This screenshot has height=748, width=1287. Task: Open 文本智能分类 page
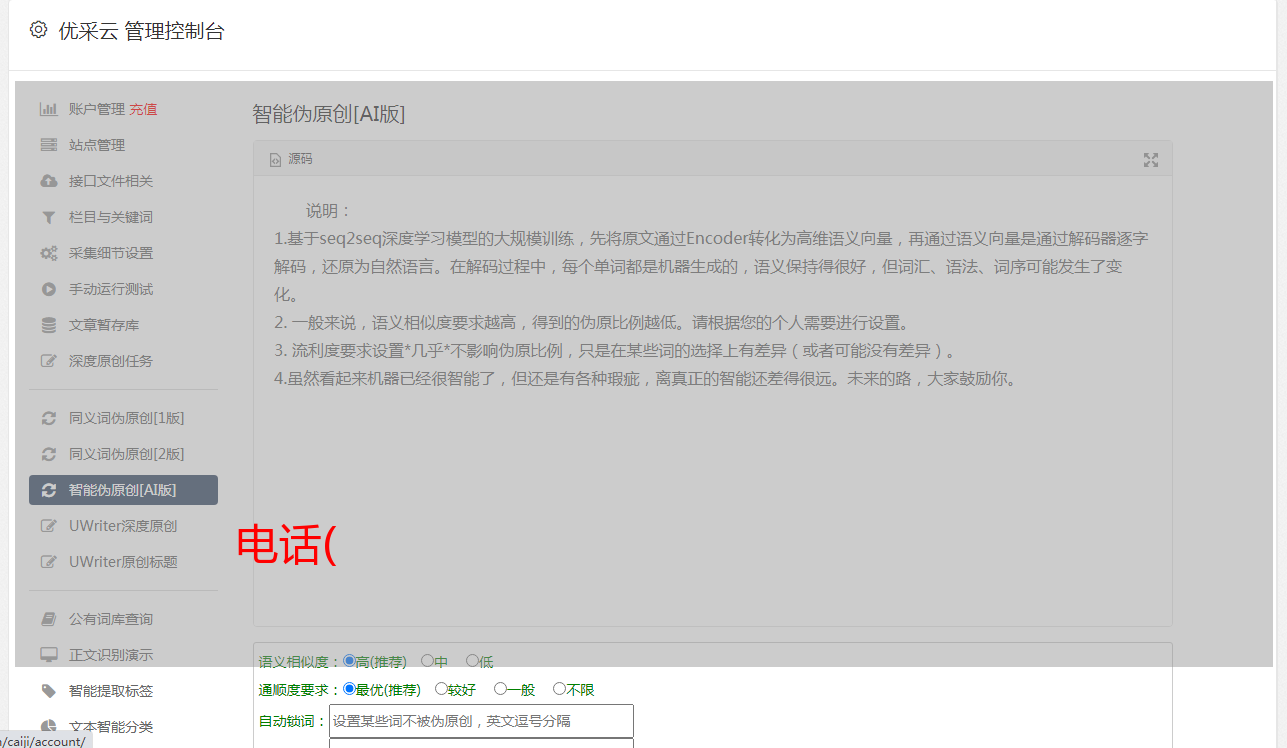coord(111,727)
